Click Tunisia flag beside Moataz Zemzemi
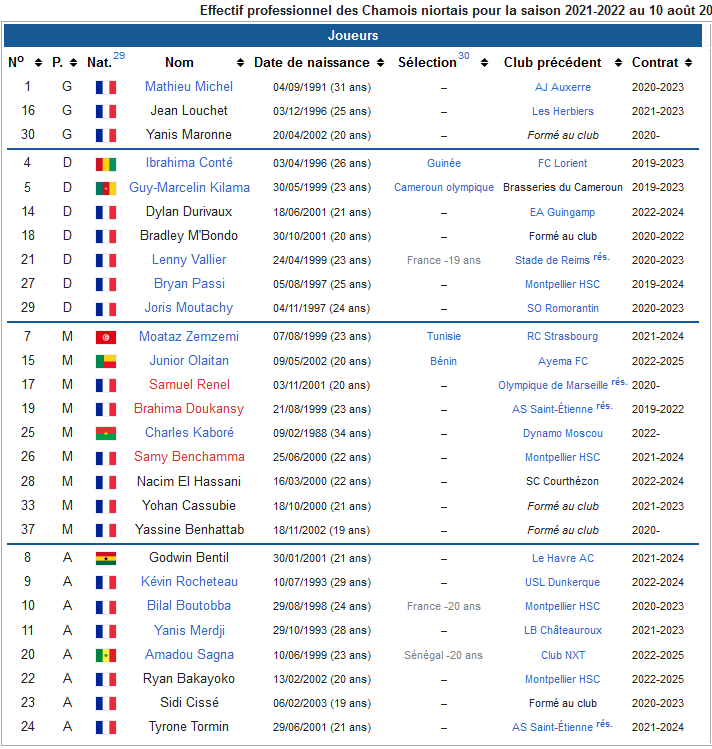712x749 pixels. (106, 337)
